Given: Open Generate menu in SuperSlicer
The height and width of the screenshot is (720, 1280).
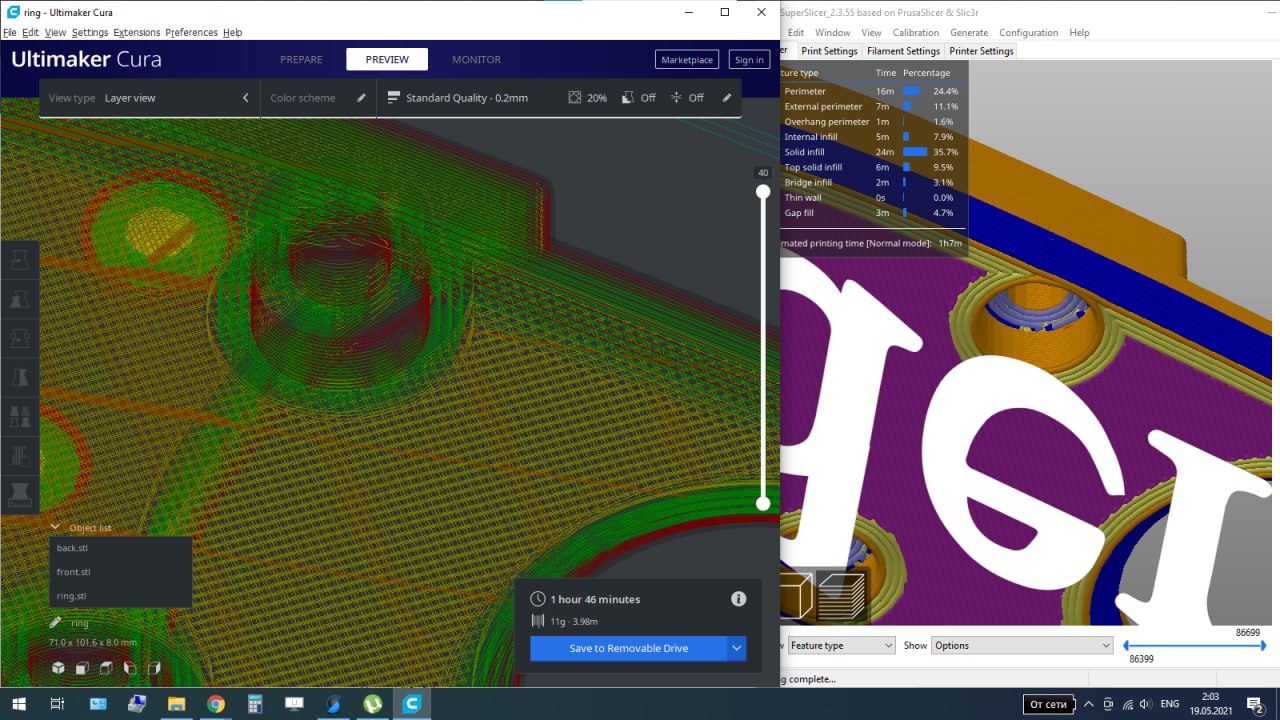Looking at the screenshot, I should click(969, 32).
